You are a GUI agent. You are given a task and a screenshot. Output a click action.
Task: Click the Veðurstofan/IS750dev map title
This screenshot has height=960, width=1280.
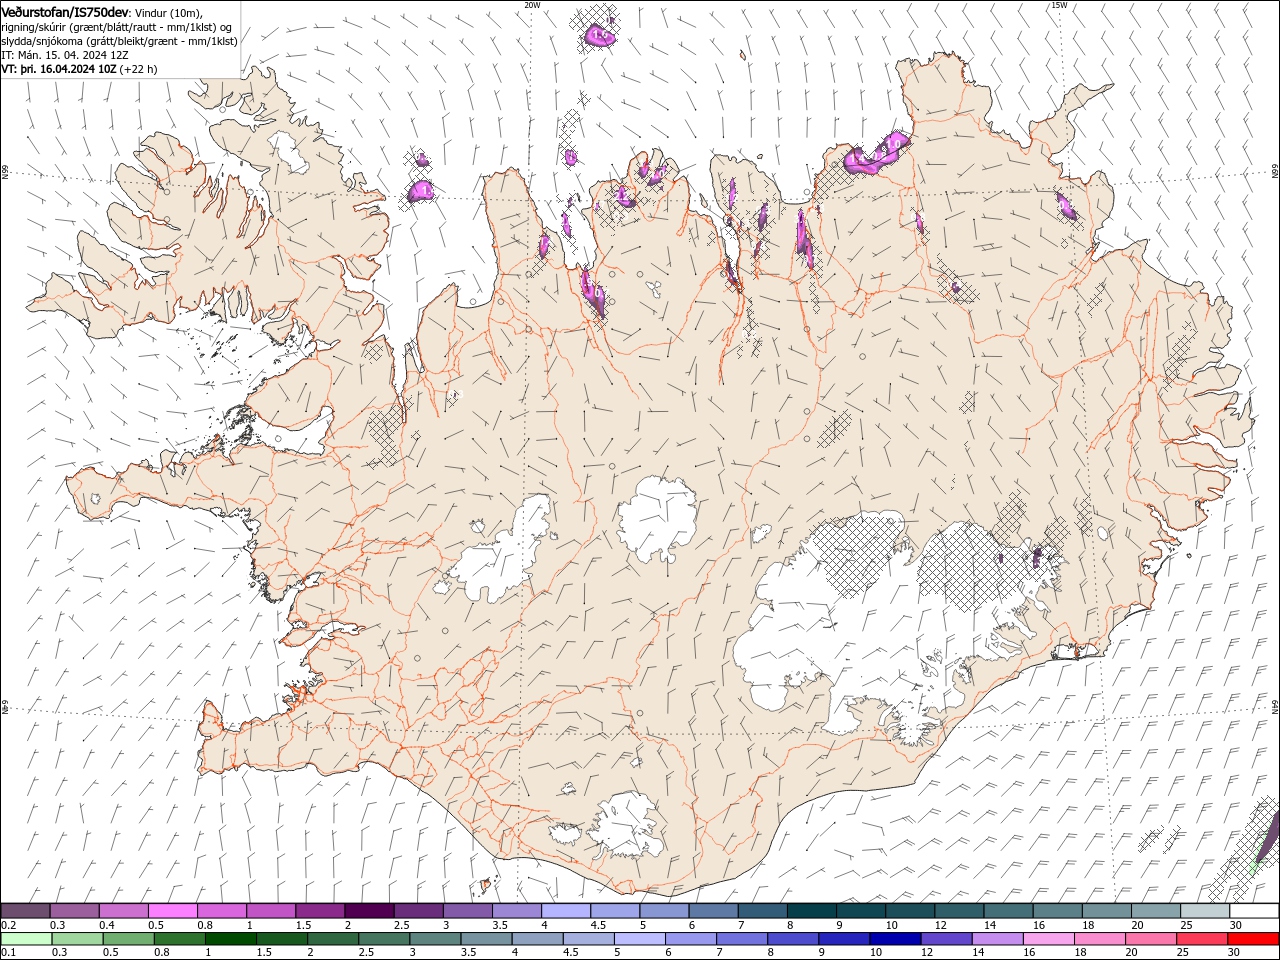tap(65, 12)
